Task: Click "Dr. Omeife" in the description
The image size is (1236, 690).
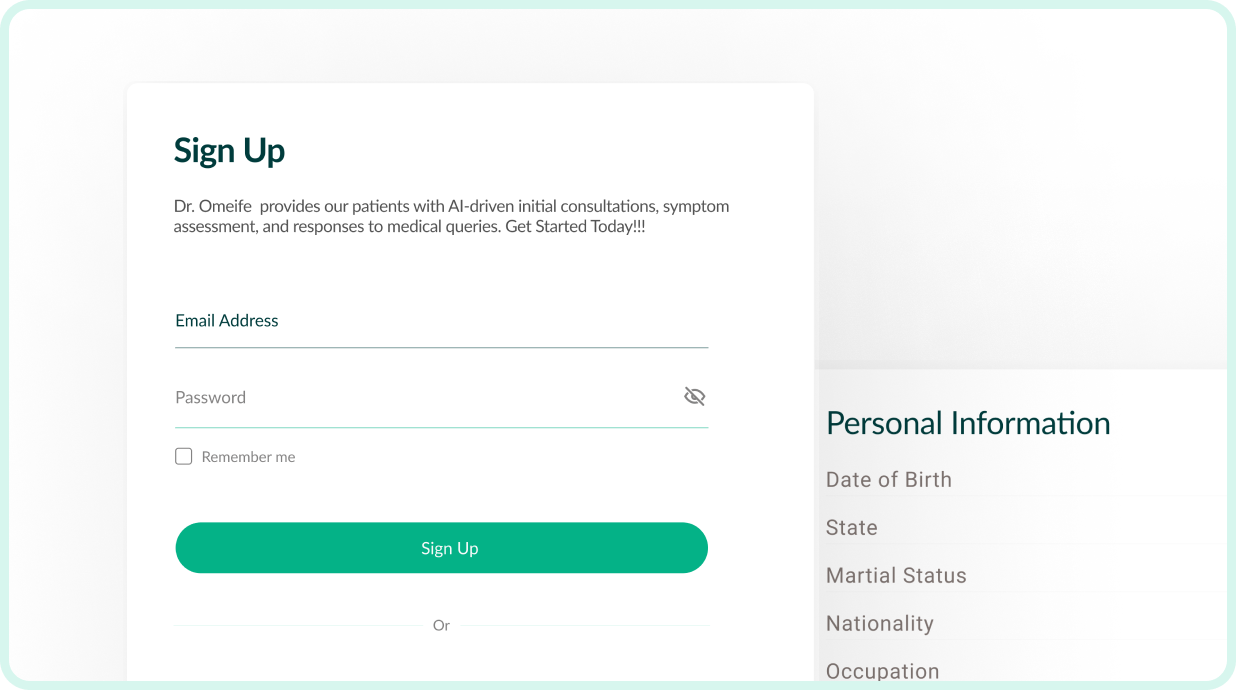Action: tap(212, 207)
